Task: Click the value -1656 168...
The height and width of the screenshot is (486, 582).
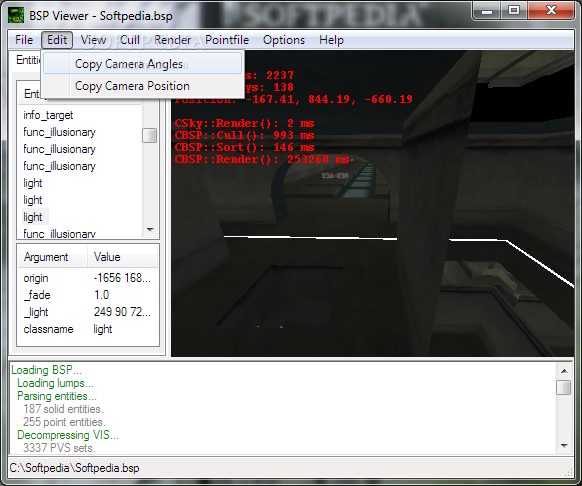Action: pos(122,278)
